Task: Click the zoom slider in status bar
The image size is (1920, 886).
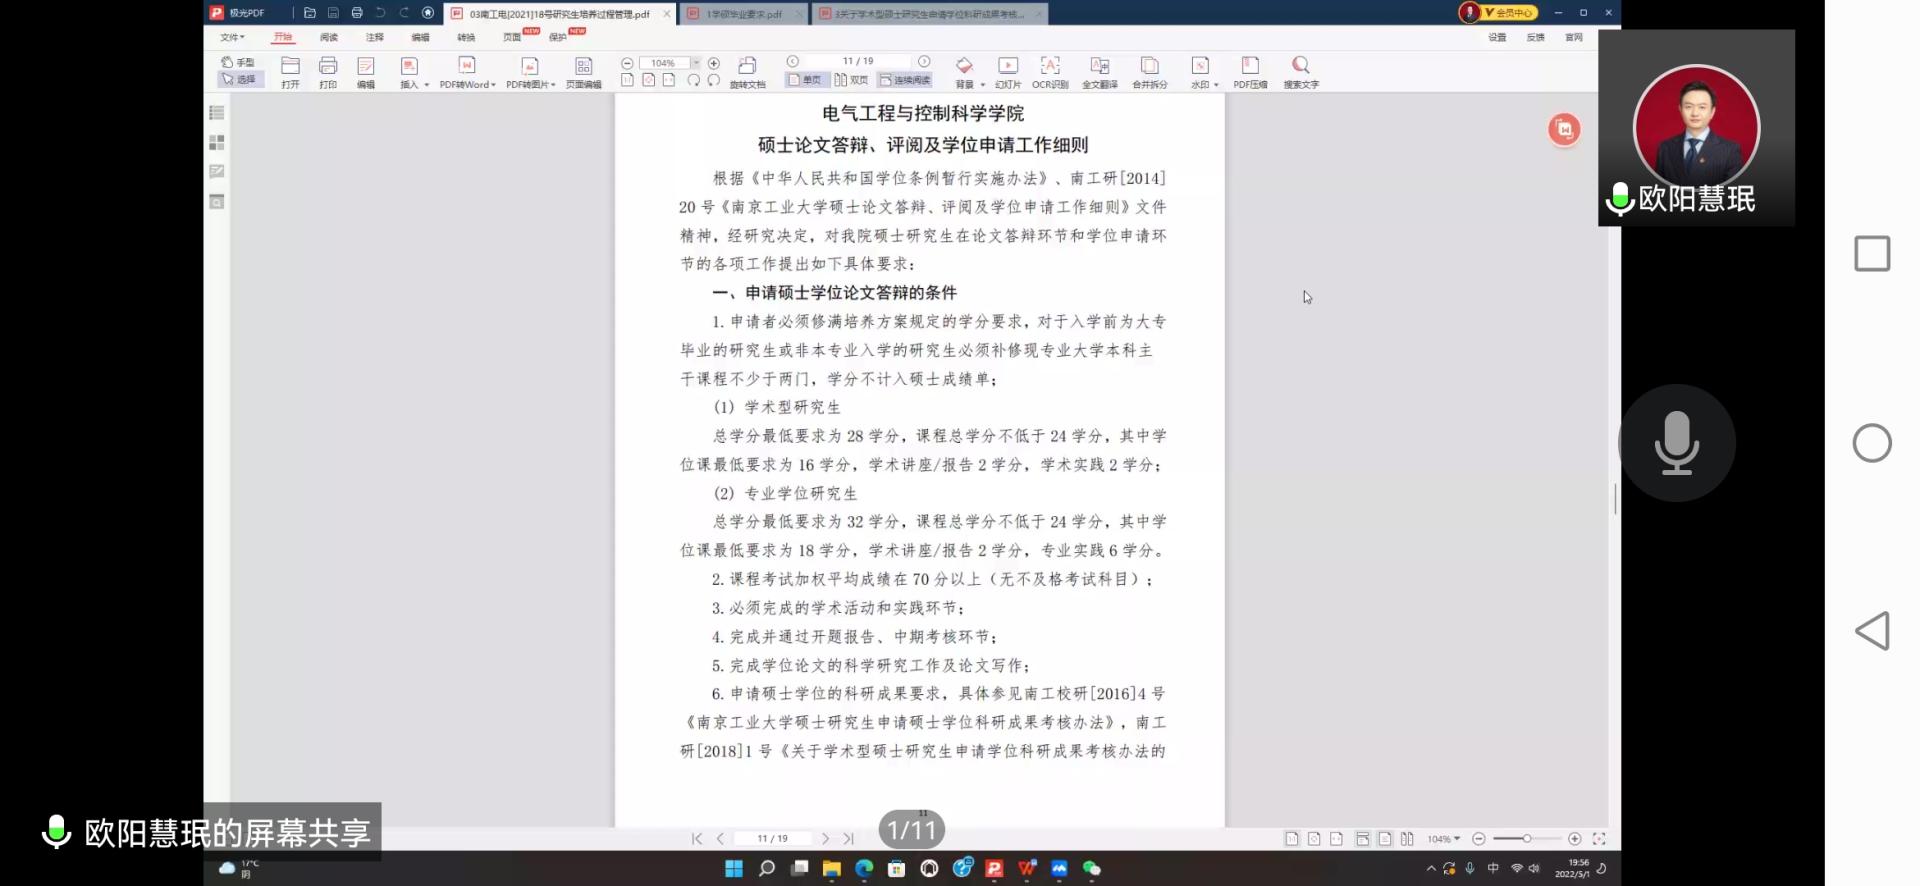Action: click(1526, 839)
